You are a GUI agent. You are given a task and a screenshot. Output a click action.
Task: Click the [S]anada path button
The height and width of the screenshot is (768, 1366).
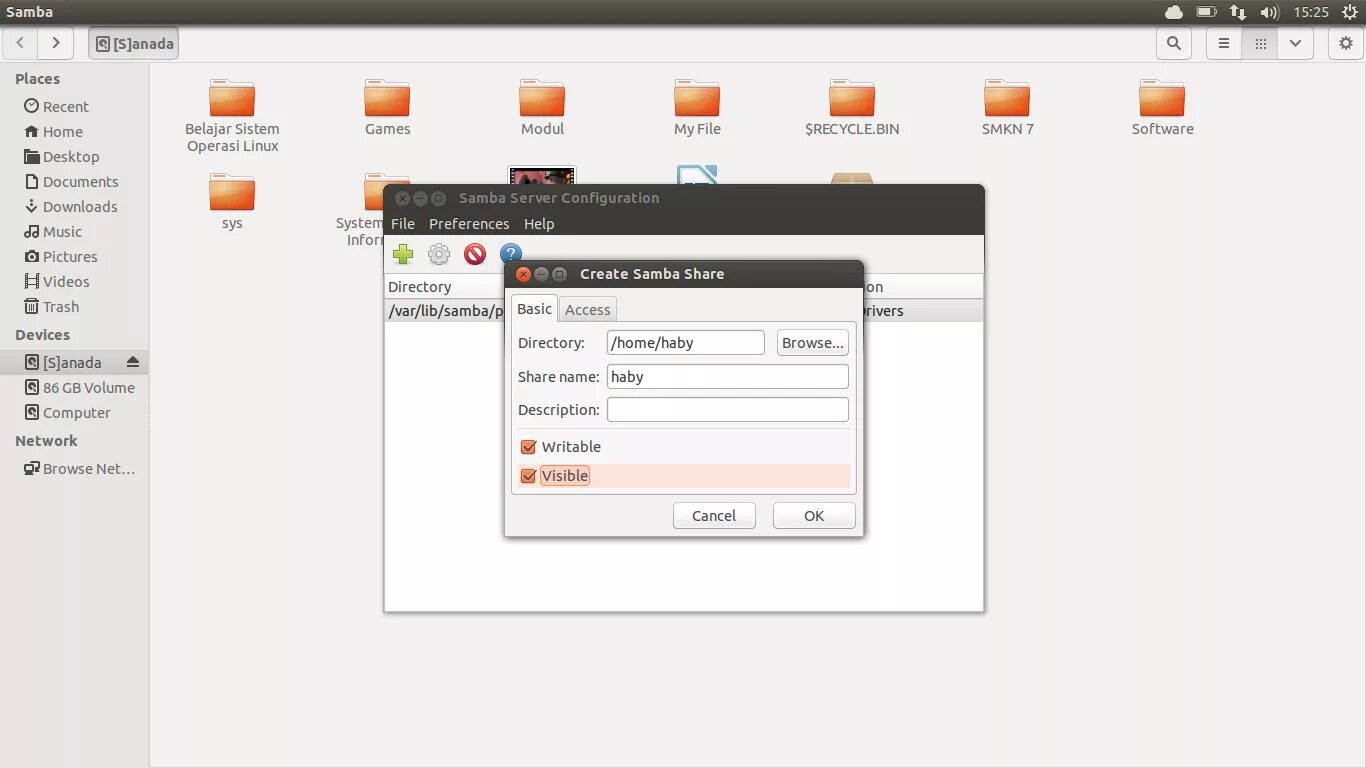pyautogui.click(x=134, y=43)
